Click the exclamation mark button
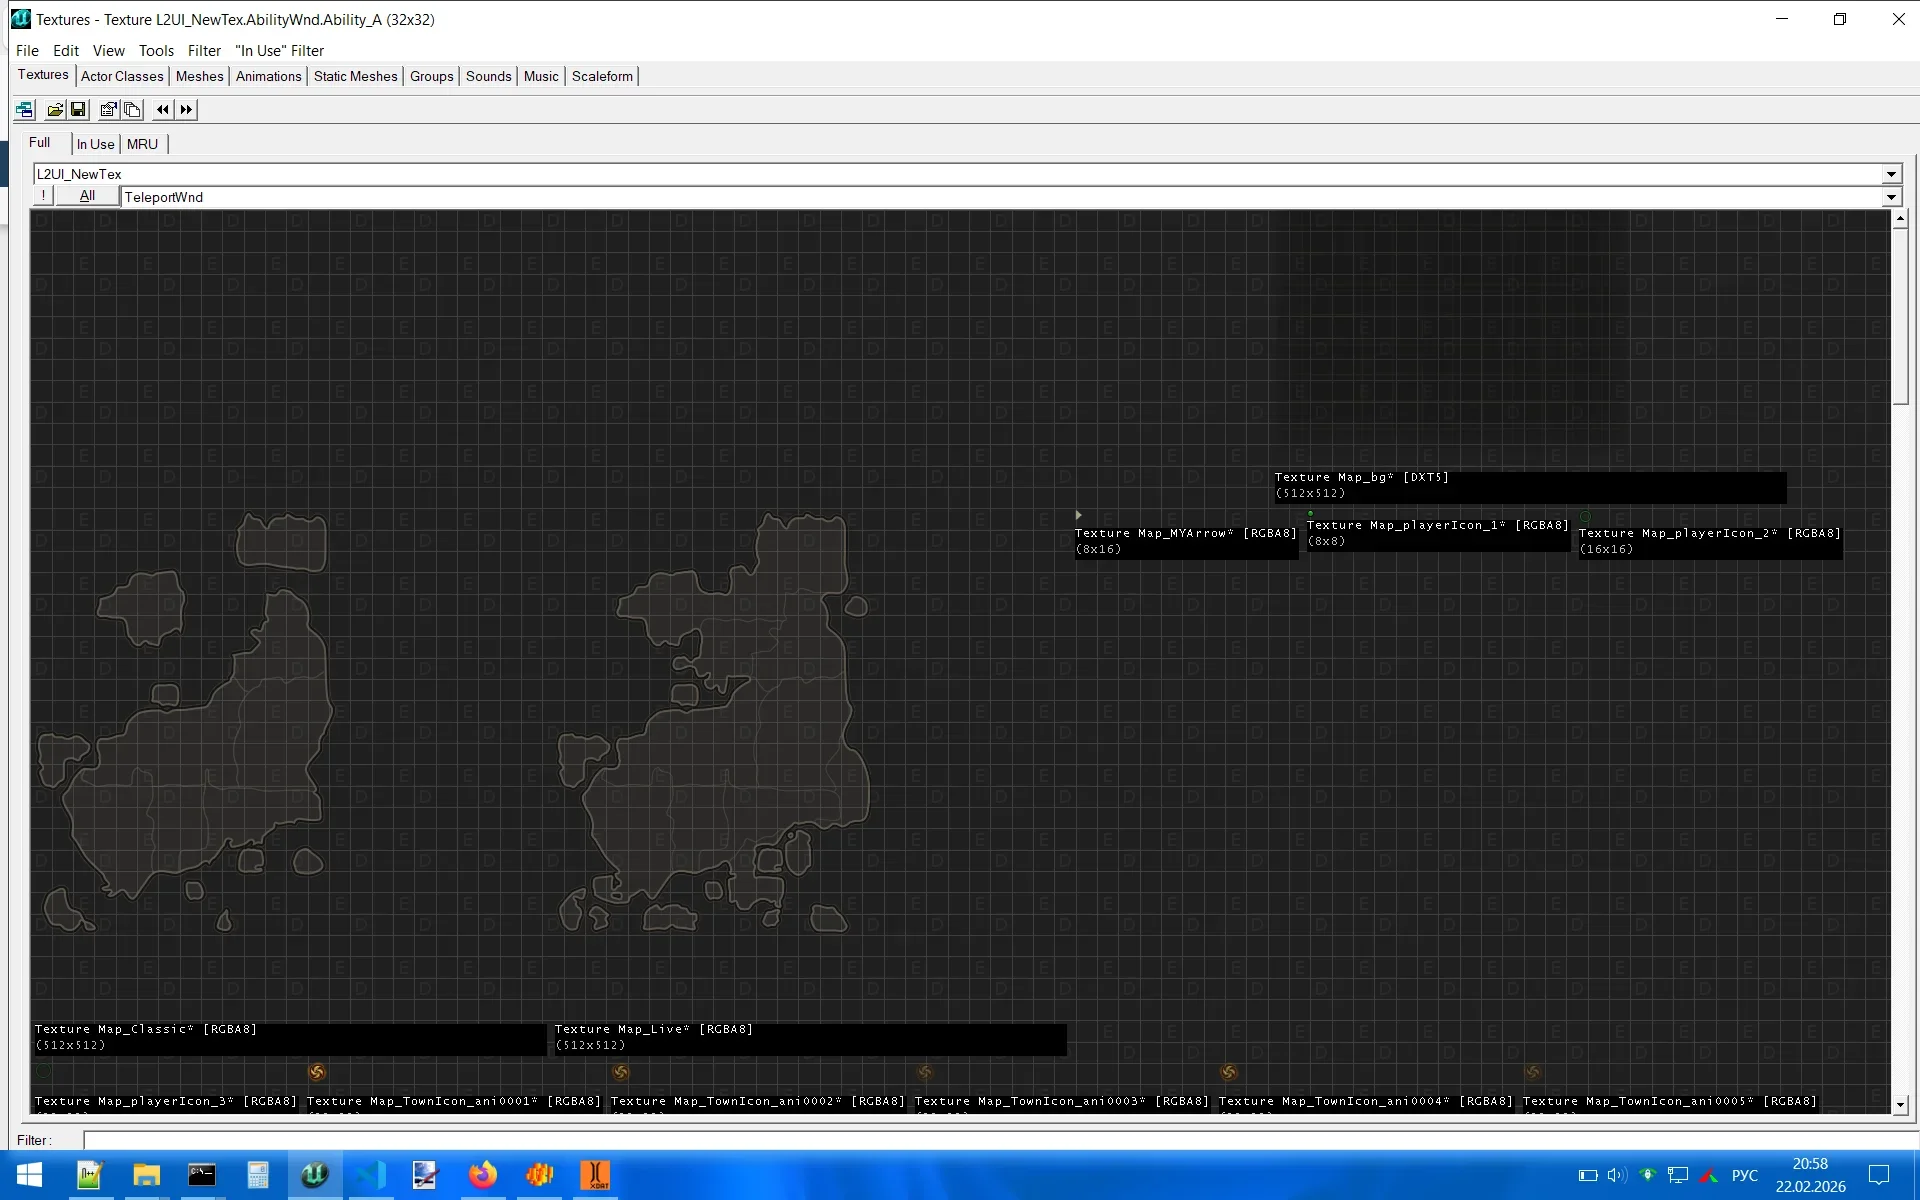 43,196
